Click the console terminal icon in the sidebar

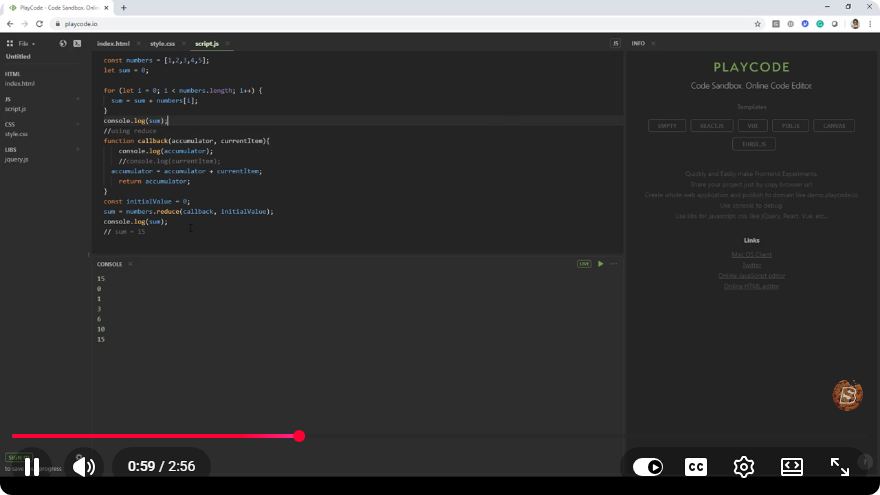pos(77,43)
